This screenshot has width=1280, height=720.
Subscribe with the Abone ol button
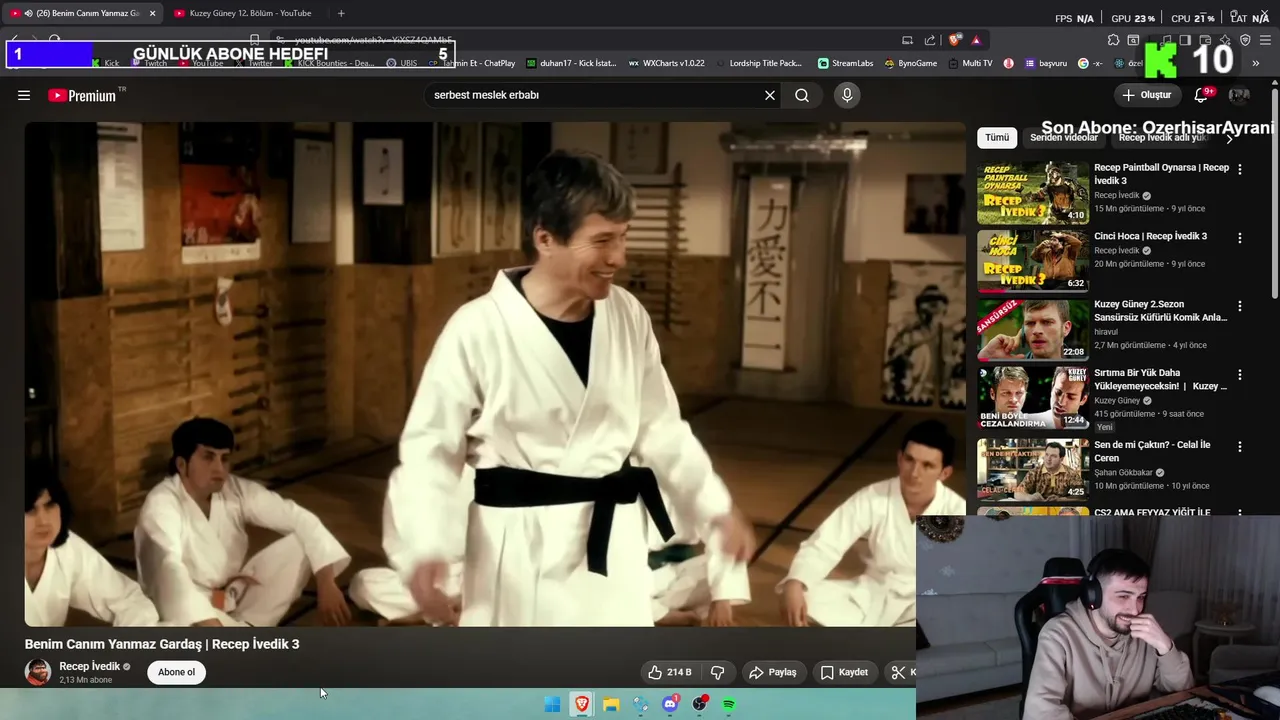[176, 672]
